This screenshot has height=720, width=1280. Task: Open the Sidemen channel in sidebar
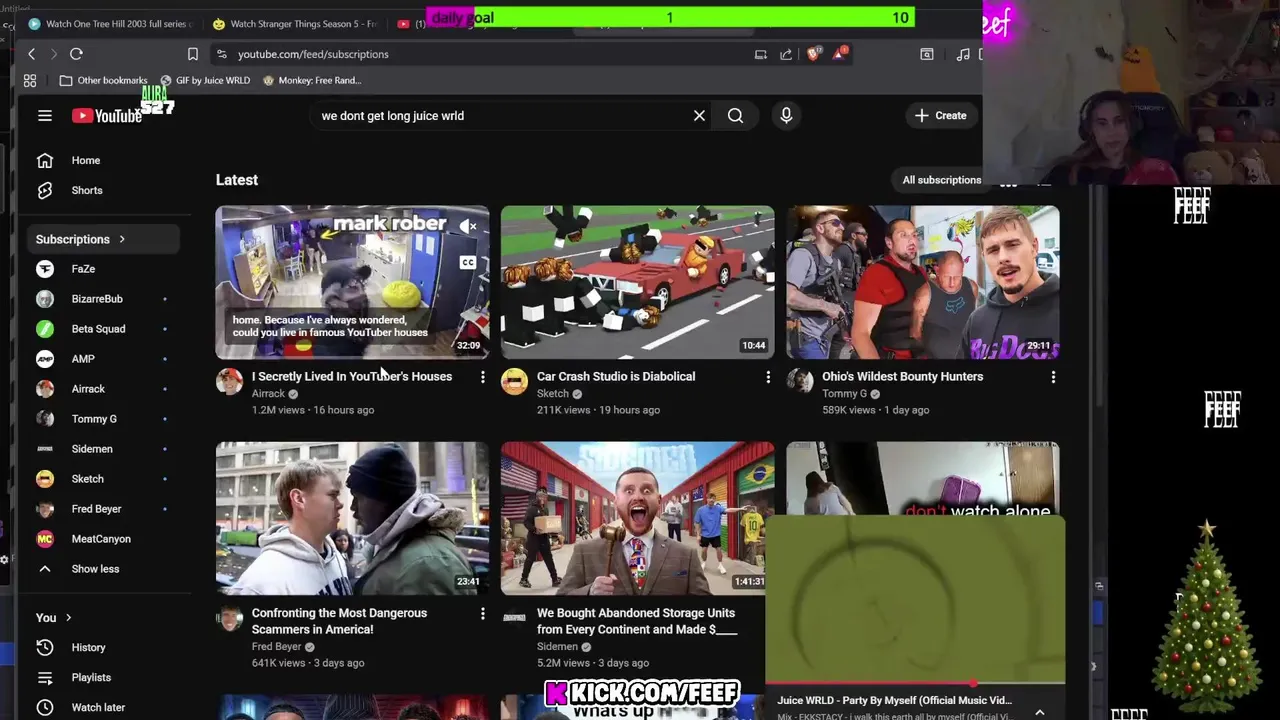pos(104,449)
